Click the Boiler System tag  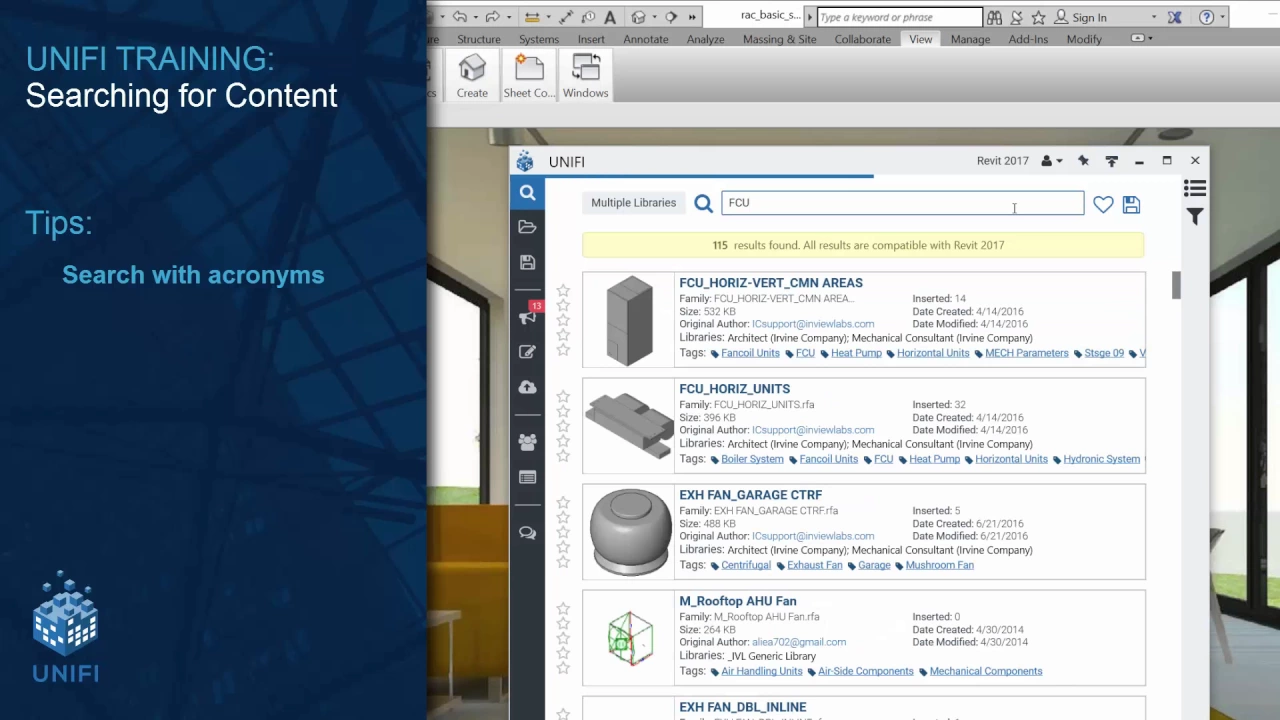pos(752,459)
